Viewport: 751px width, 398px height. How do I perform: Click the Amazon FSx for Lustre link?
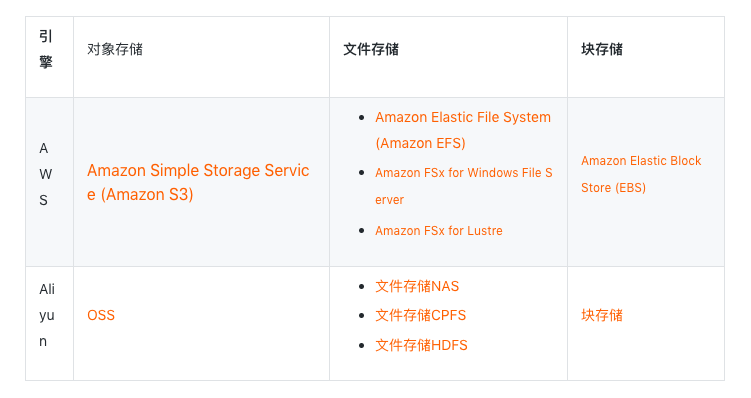(439, 231)
